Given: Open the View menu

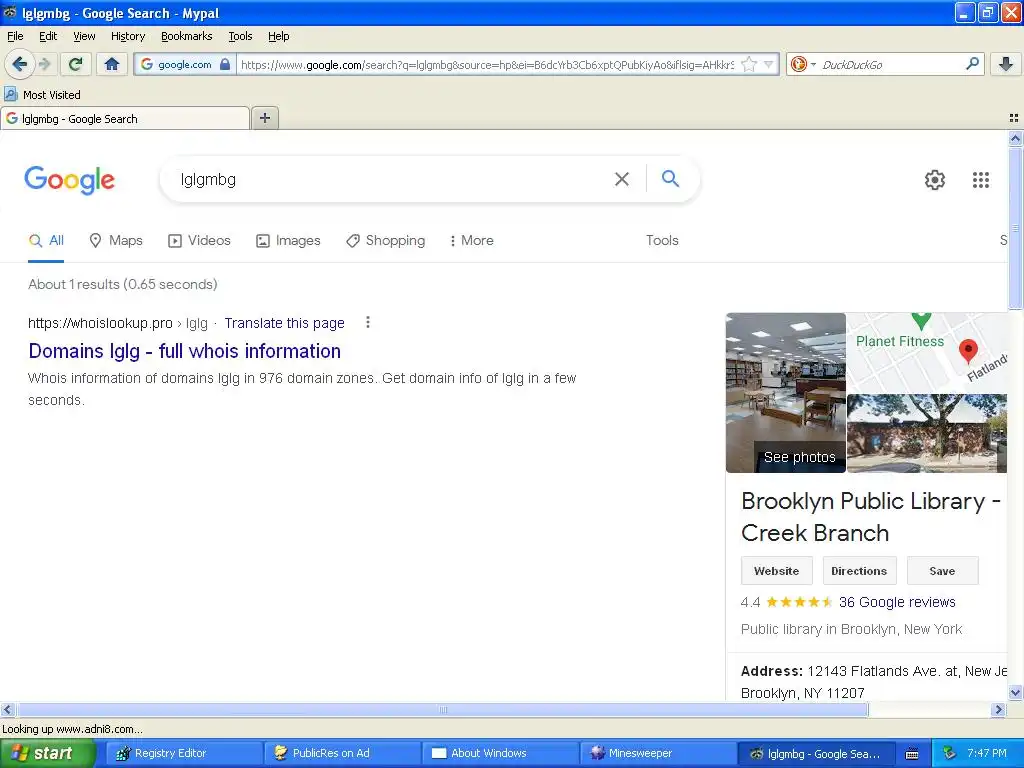Looking at the screenshot, I should coord(84,36).
